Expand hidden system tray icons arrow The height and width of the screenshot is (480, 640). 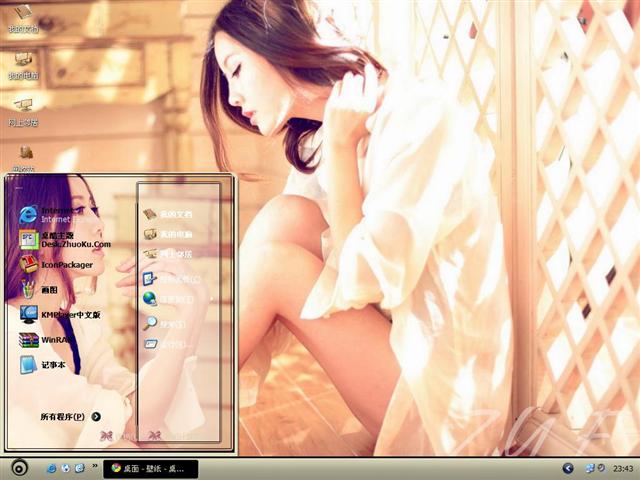click(568, 468)
